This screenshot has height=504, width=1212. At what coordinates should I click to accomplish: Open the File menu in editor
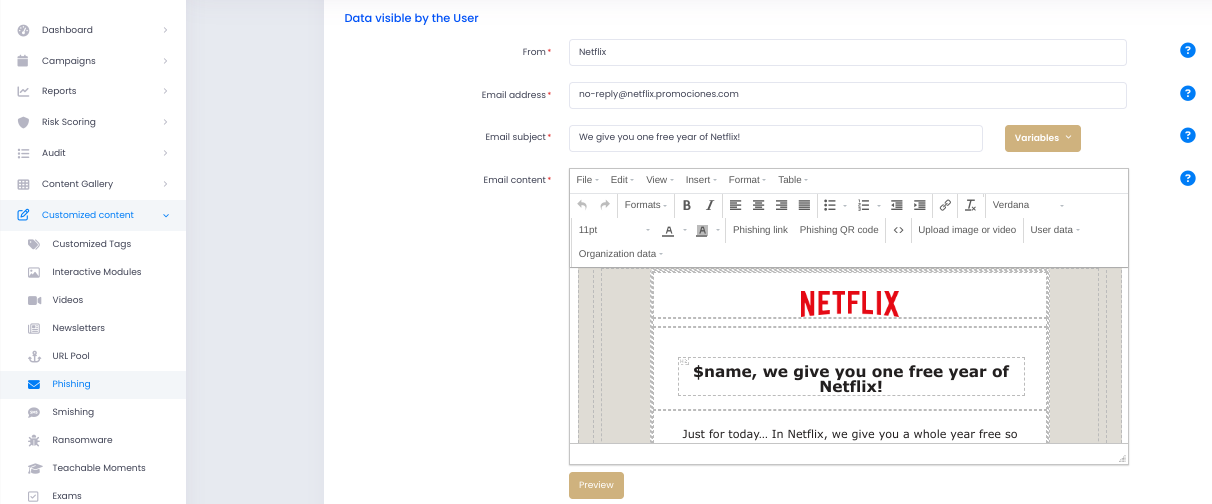tap(588, 180)
